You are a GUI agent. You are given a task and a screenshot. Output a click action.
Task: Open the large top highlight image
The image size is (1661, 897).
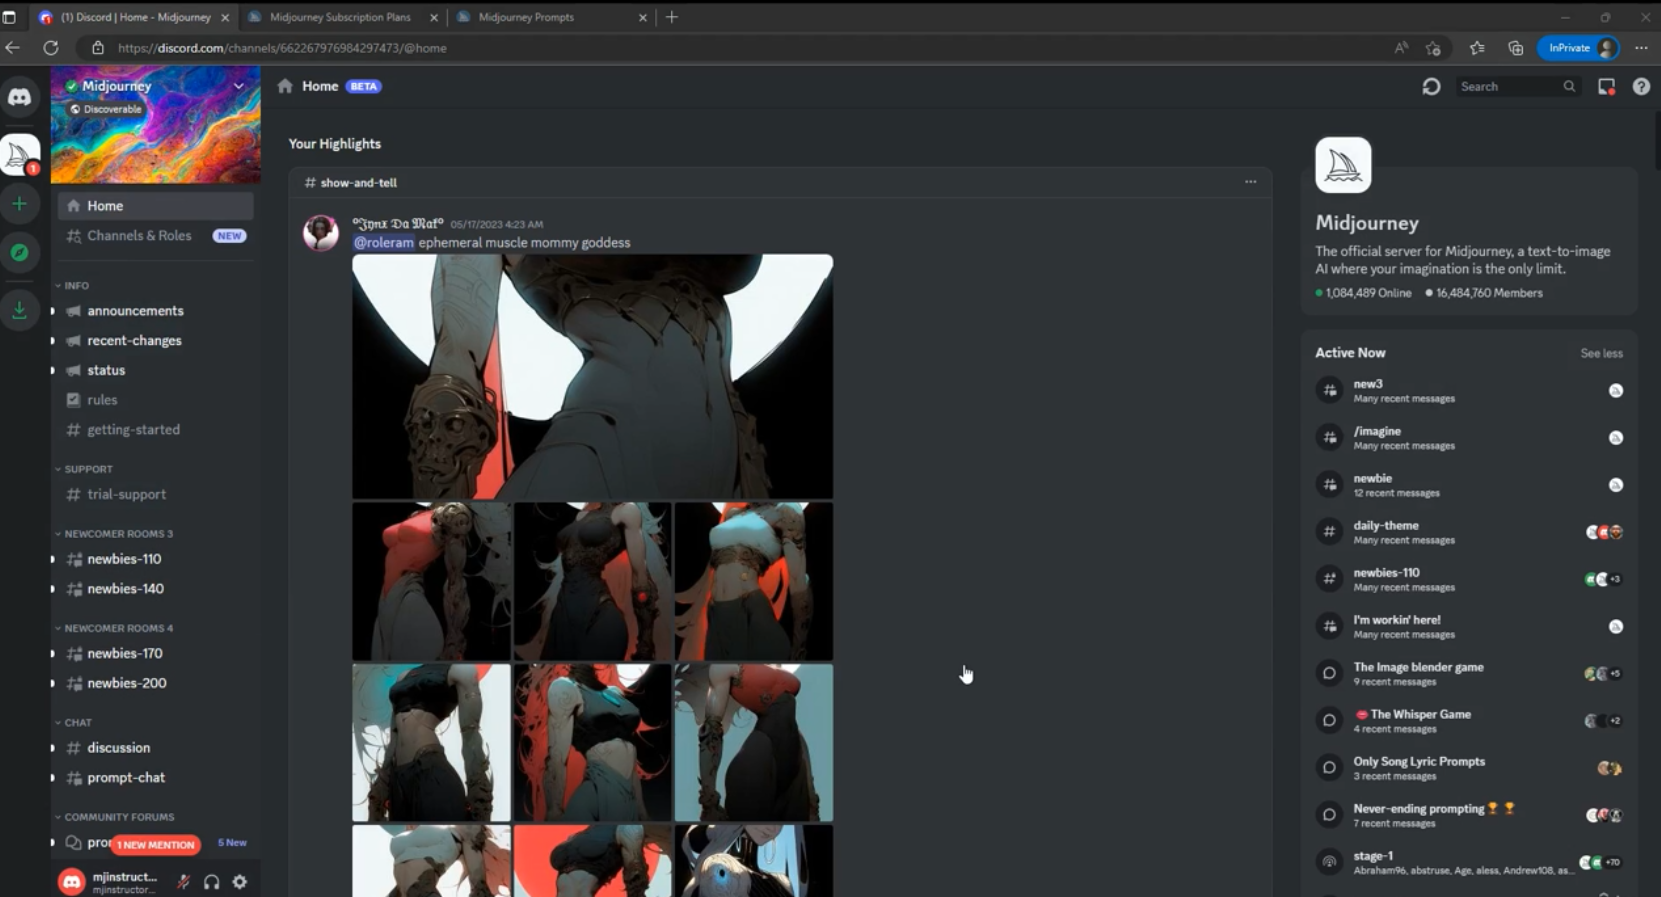coord(592,376)
